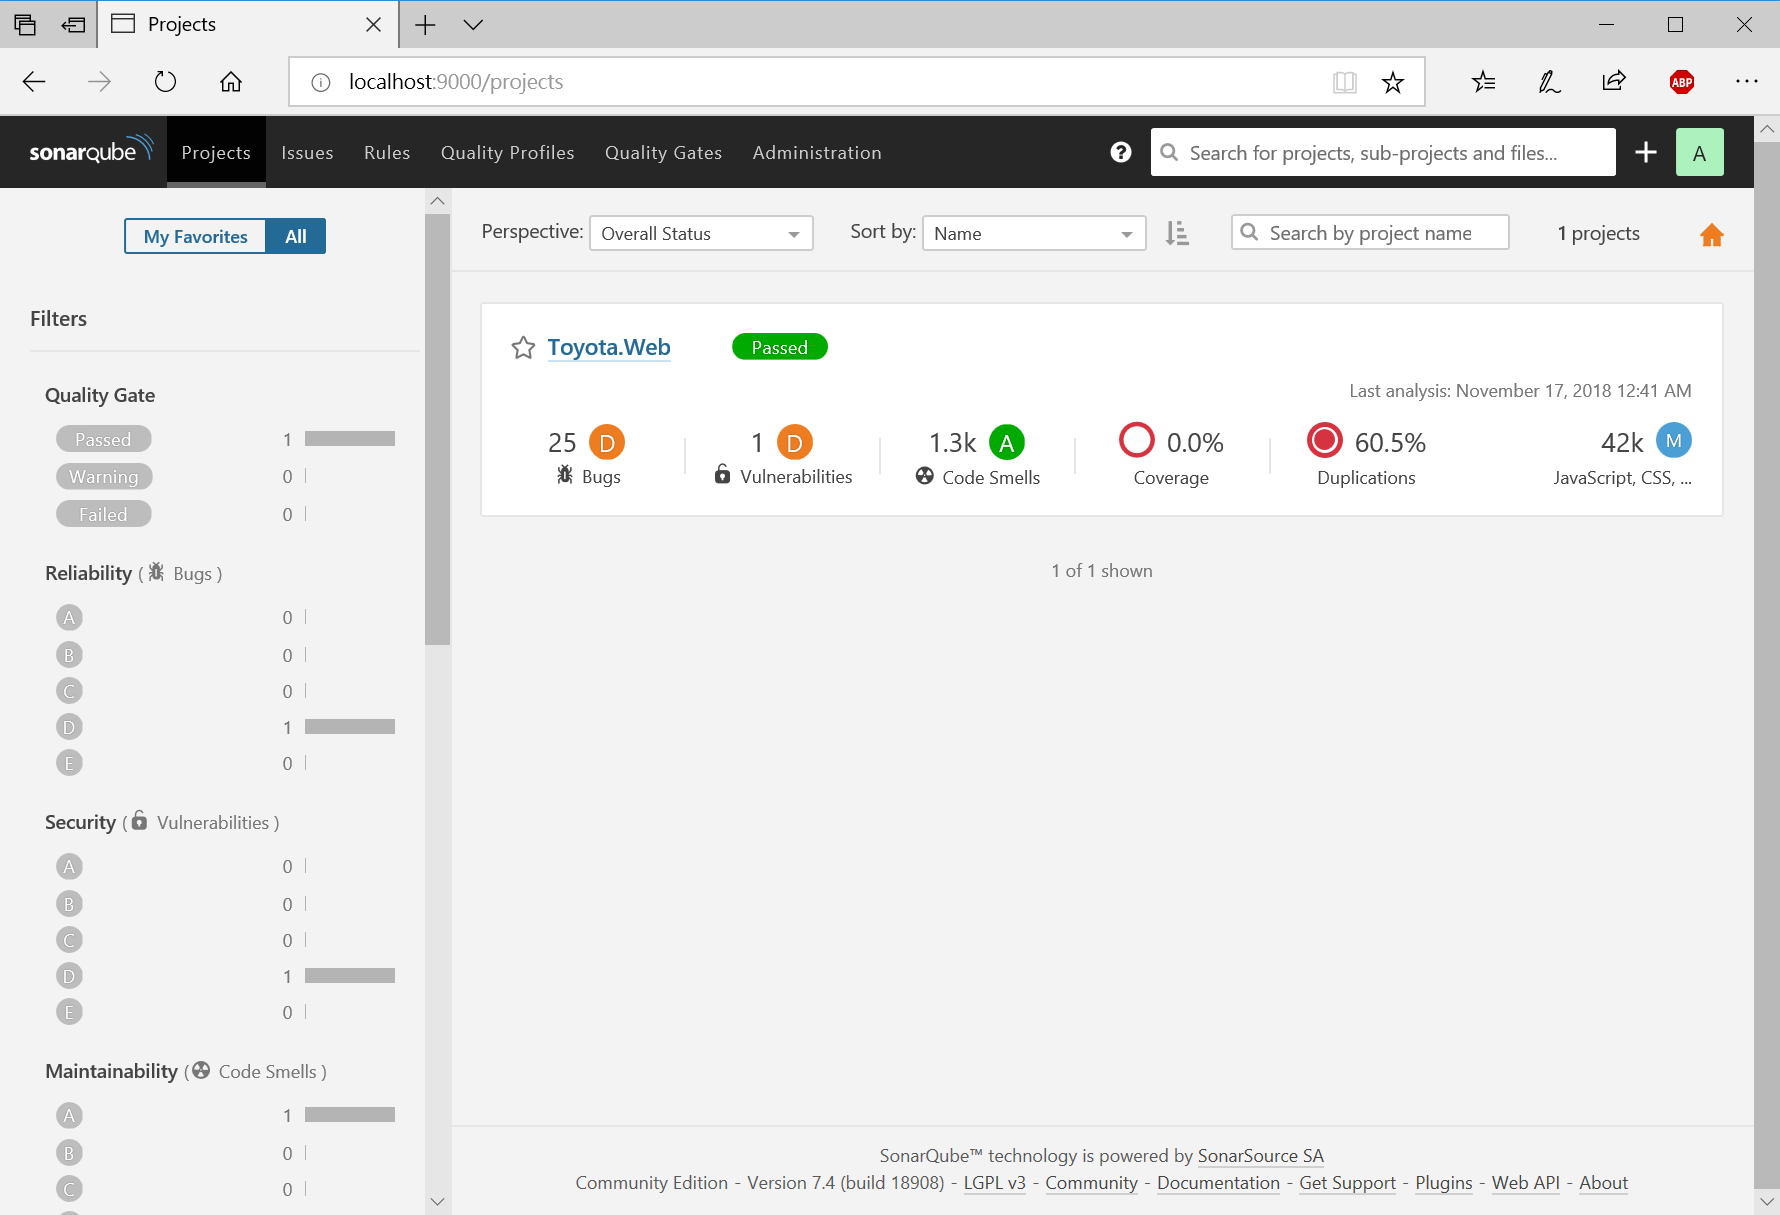
Task: Filter Security by rating D
Action: coord(69,976)
